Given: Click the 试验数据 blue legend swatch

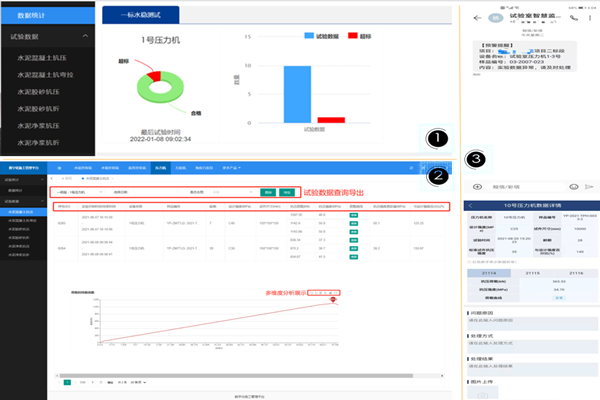Looking at the screenshot, I should point(309,36).
